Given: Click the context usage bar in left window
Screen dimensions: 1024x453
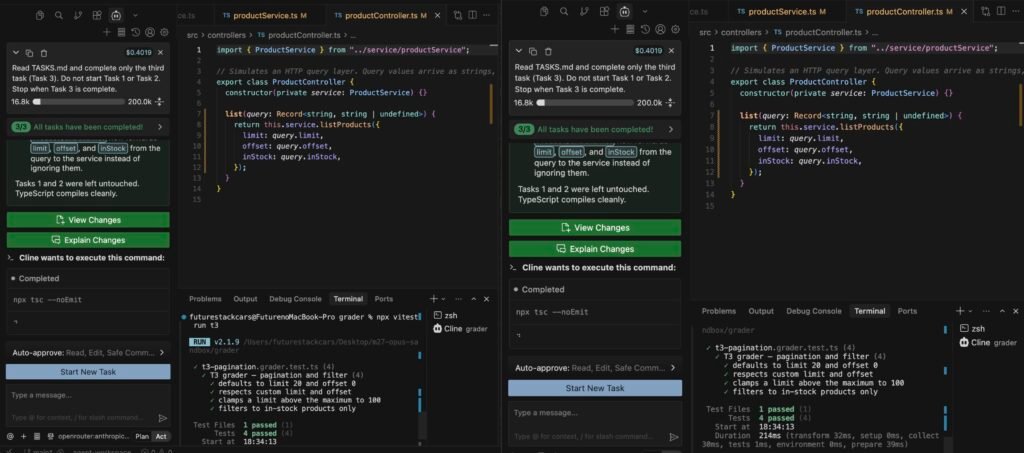Looking at the screenshot, I should pos(78,102).
